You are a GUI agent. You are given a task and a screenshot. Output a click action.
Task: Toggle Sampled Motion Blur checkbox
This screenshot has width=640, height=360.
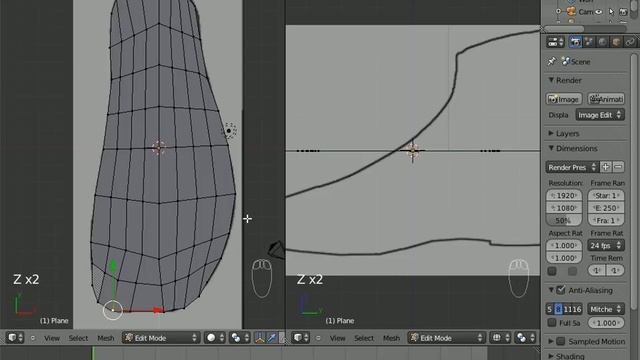coord(561,341)
